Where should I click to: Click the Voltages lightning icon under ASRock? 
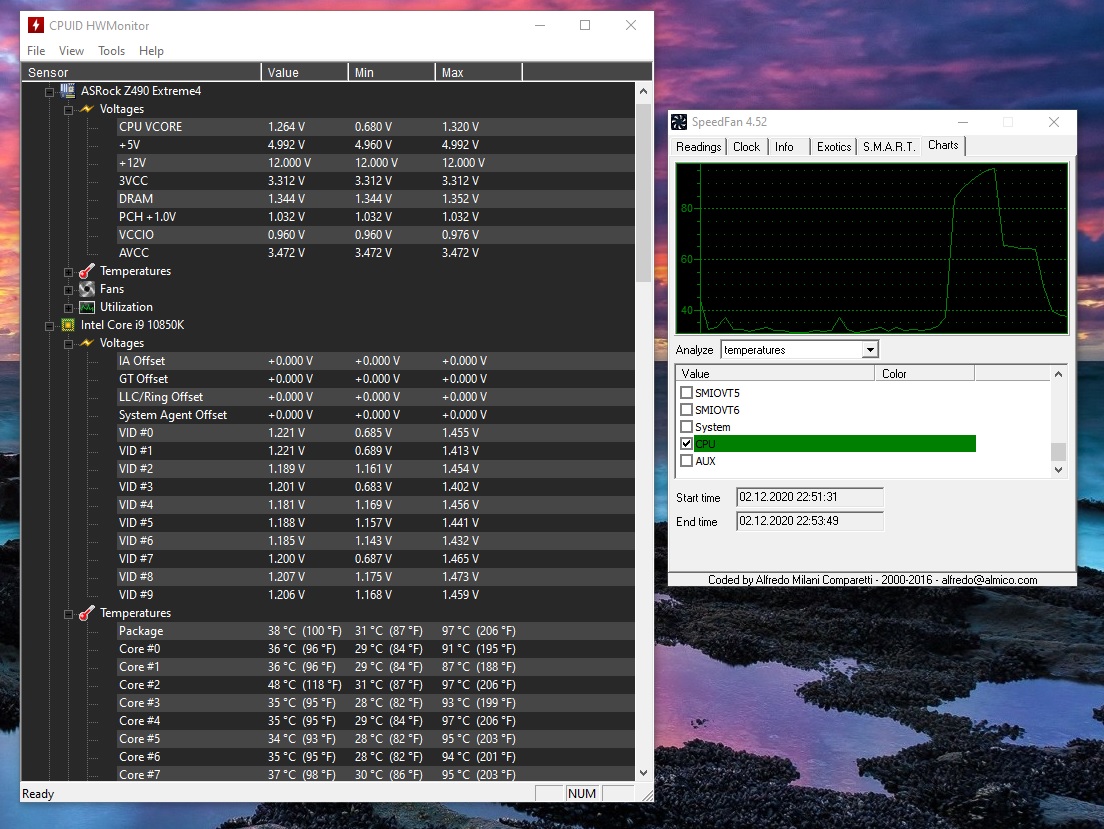click(87, 108)
